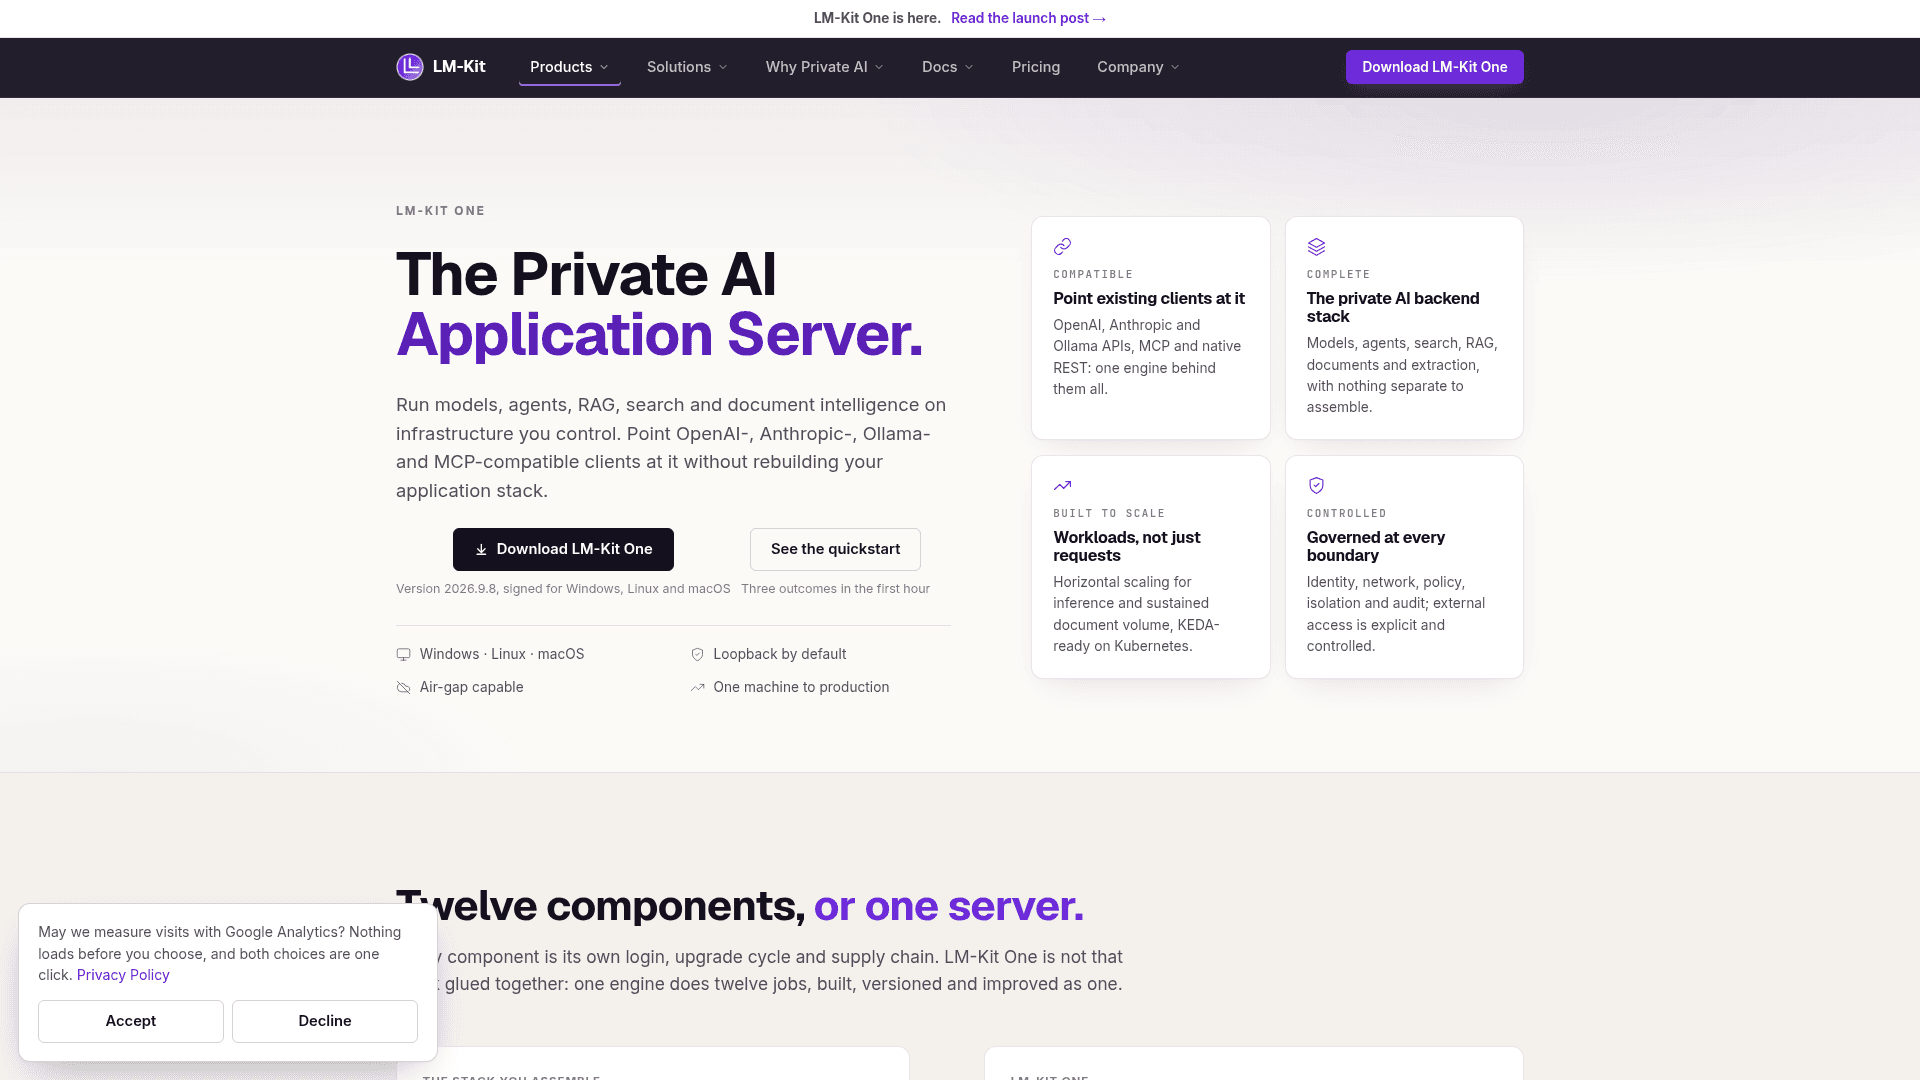Click the shield icon beside Loopback by default
The image size is (1920, 1080).
click(697, 655)
